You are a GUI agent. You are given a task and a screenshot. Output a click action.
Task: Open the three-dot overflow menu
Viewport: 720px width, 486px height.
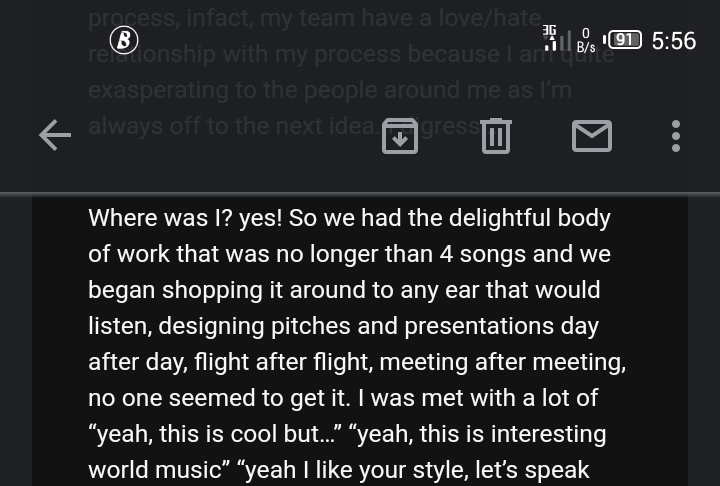tap(676, 136)
